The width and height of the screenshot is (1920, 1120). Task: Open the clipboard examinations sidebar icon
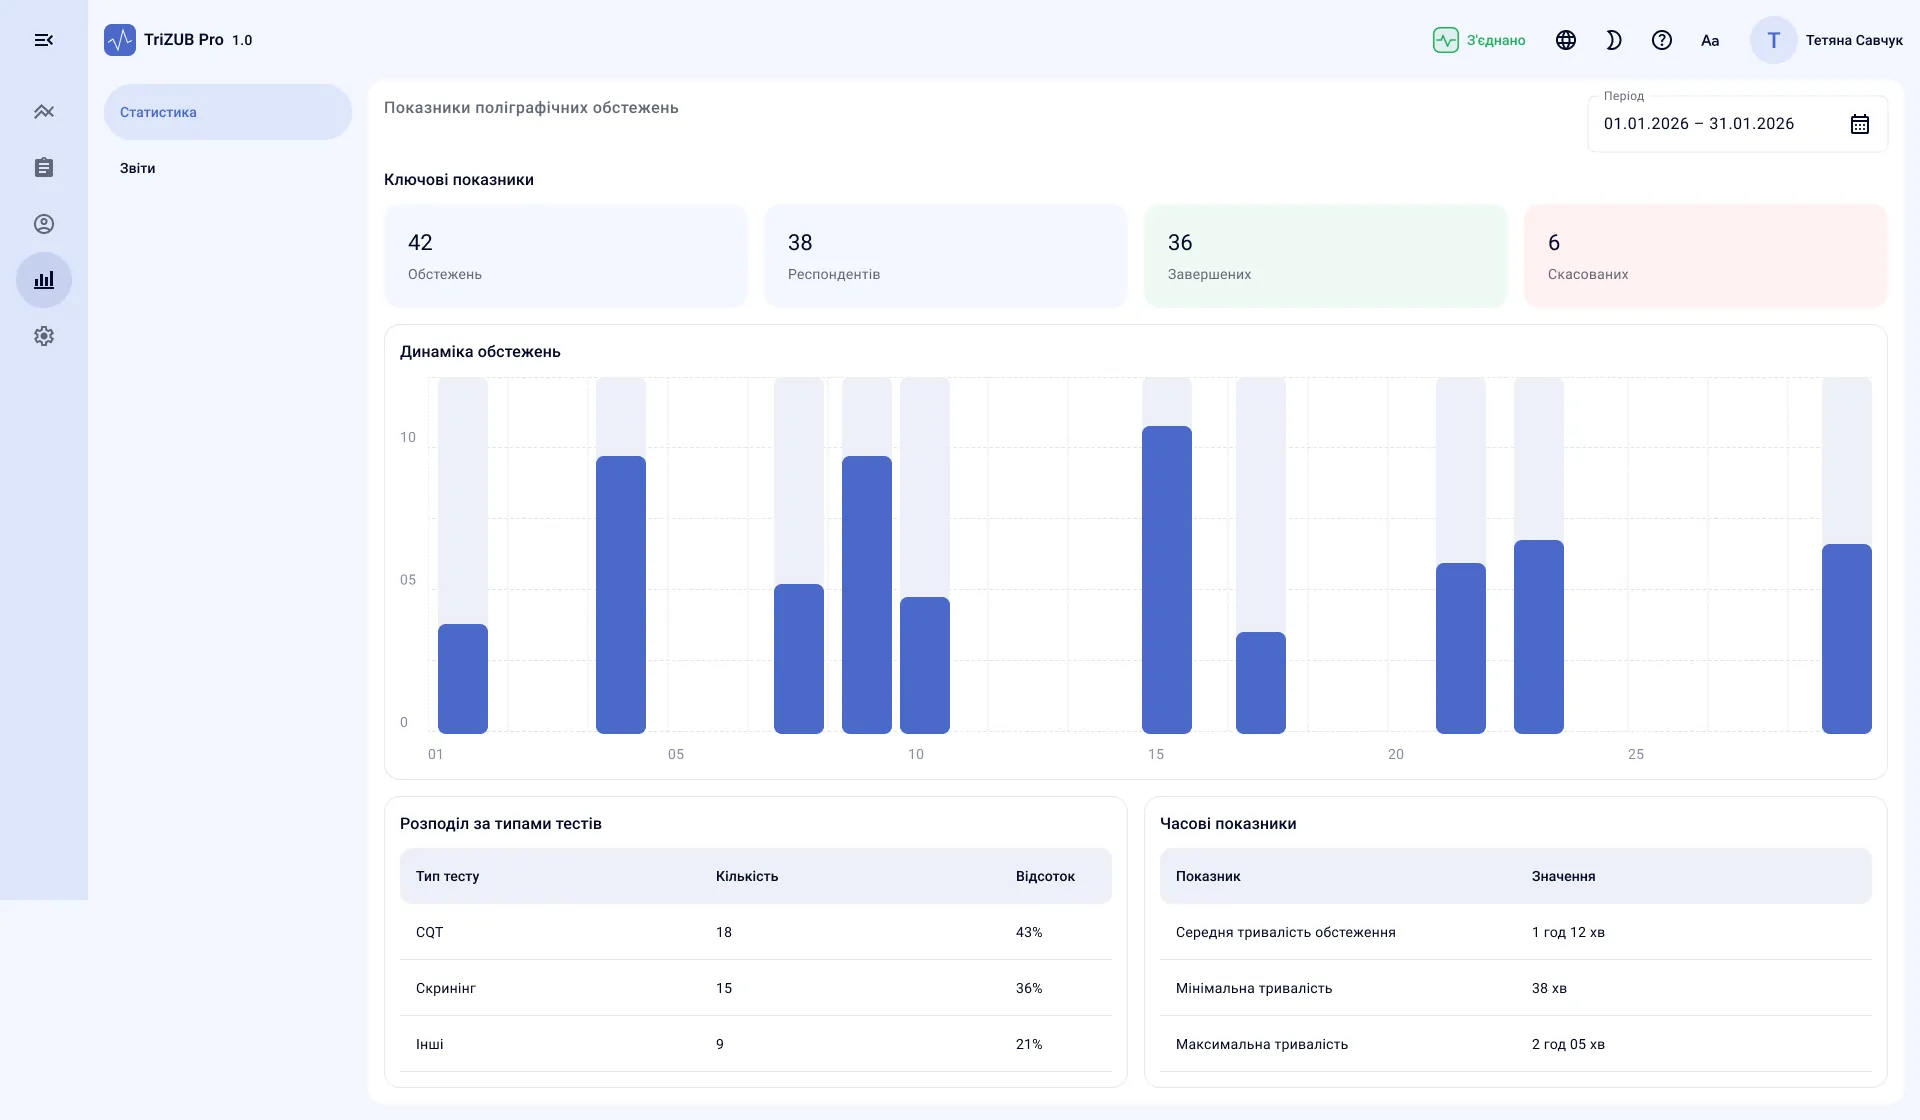(x=44, y=168)
